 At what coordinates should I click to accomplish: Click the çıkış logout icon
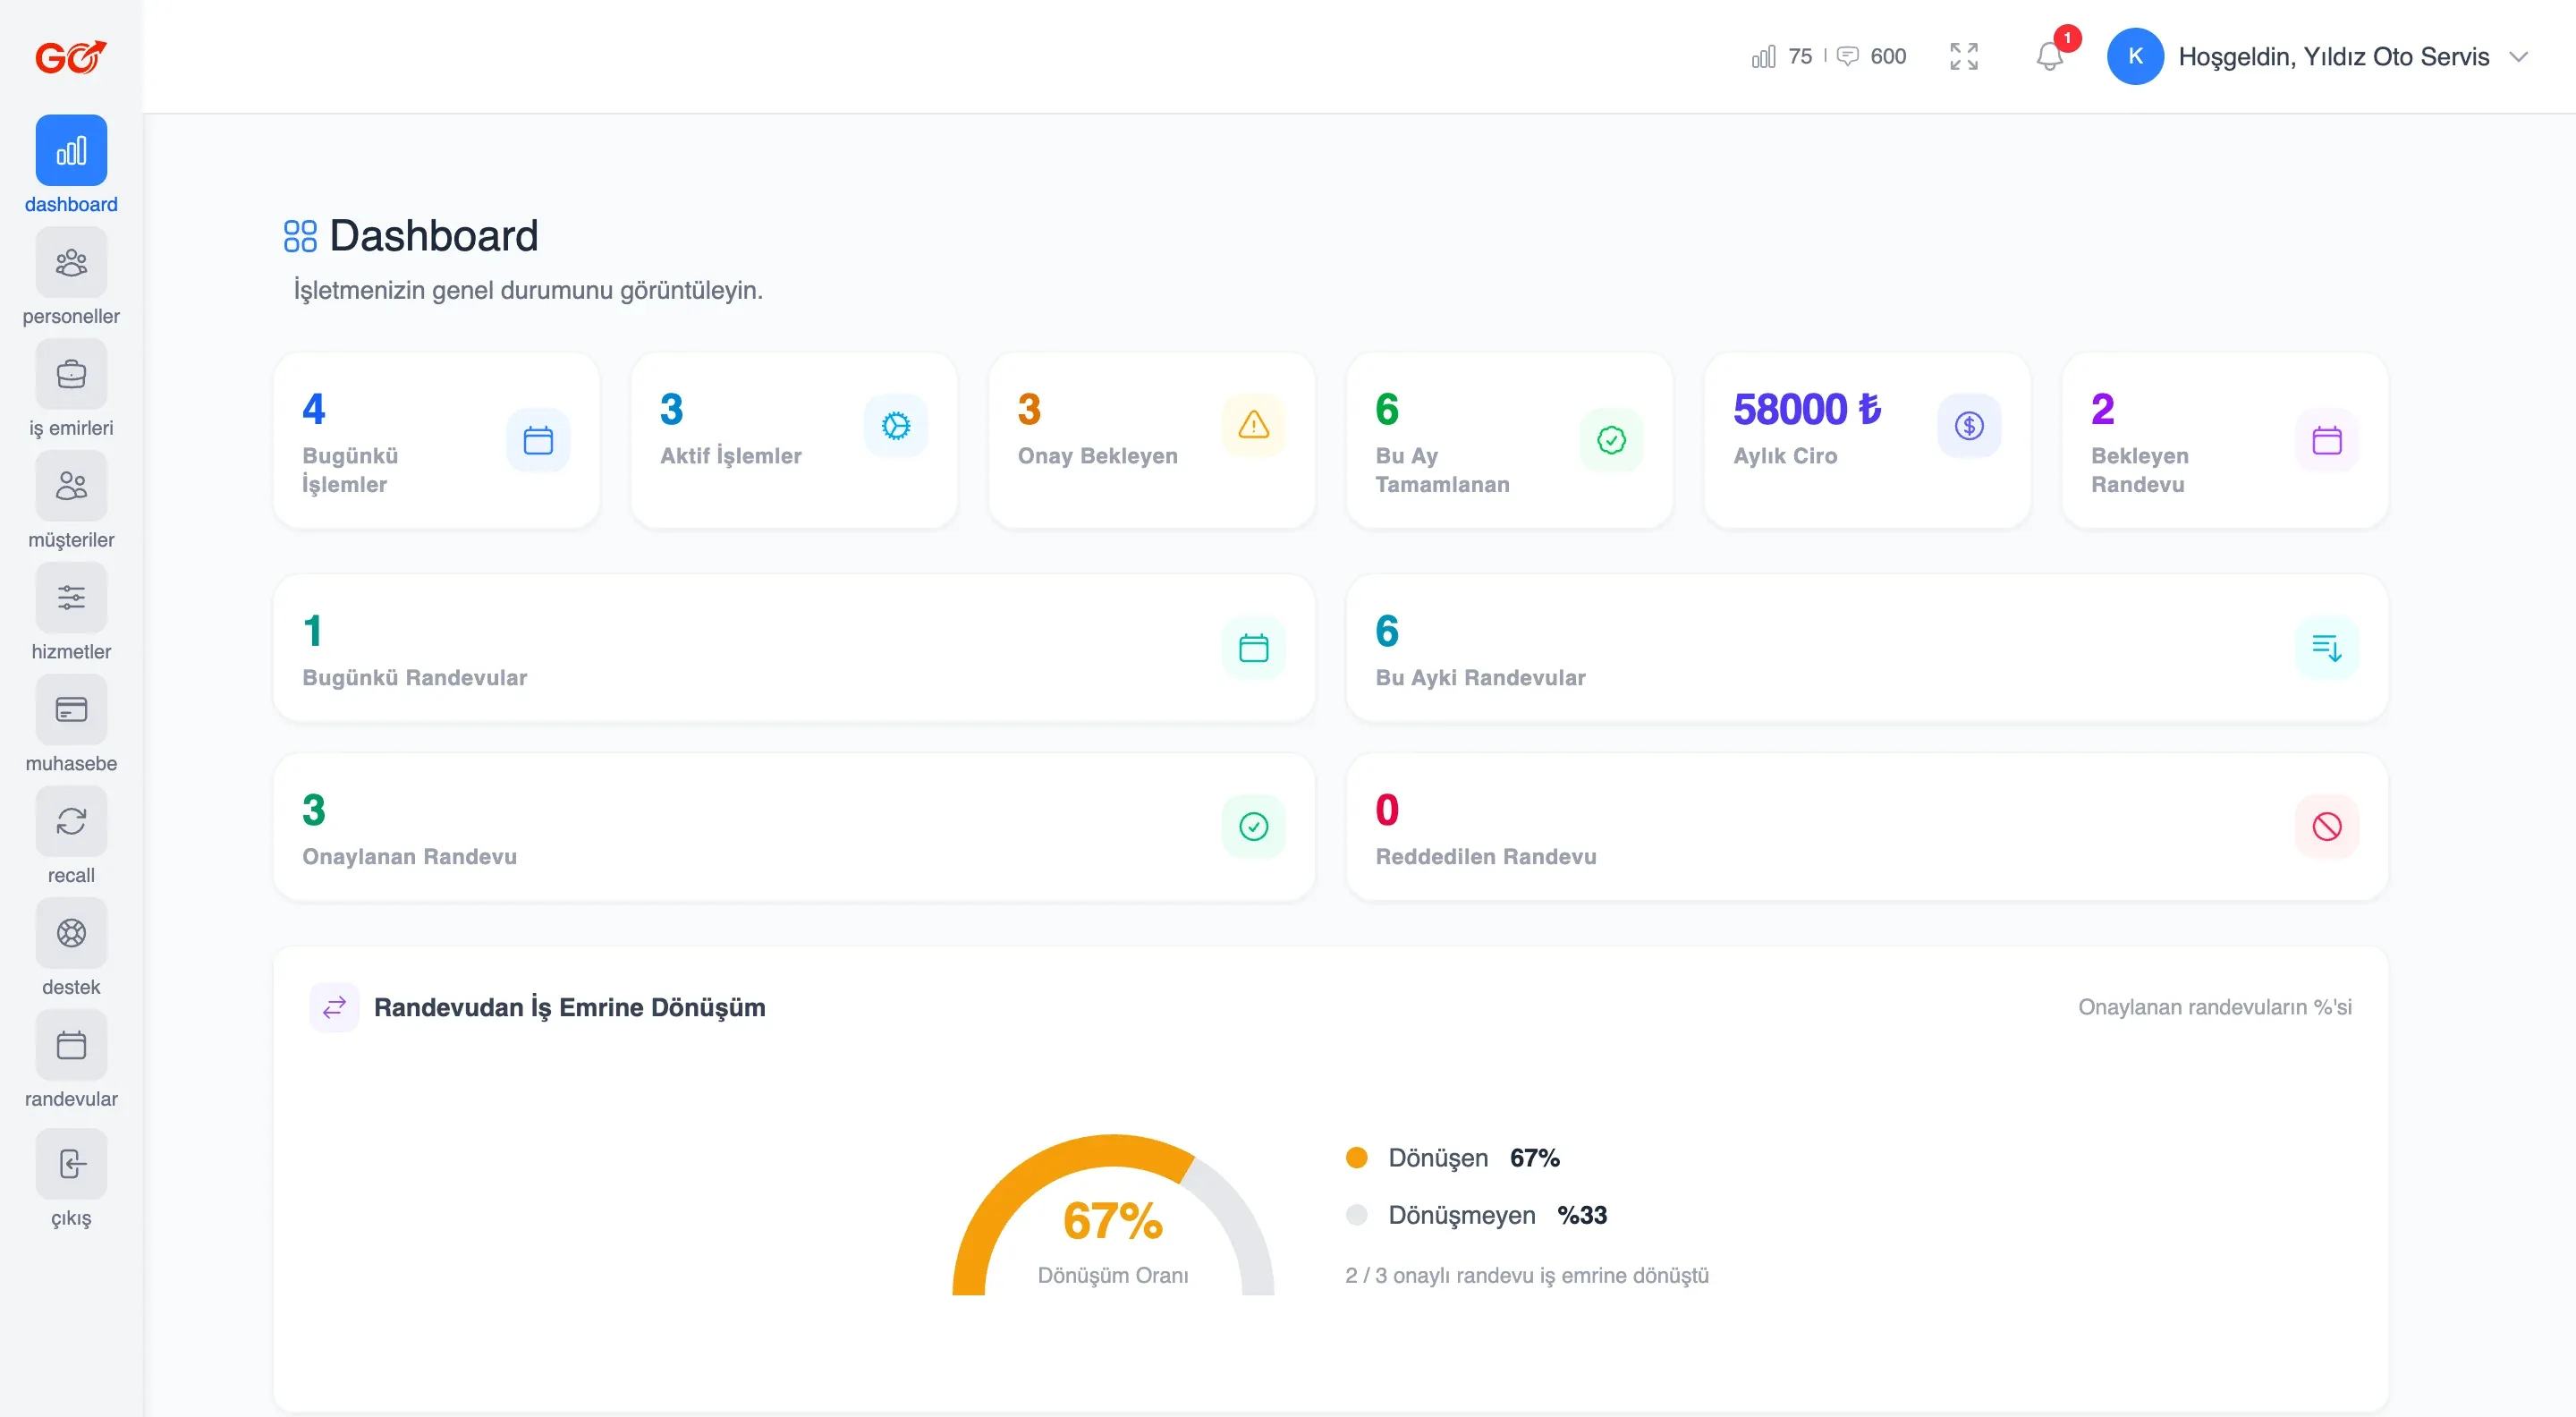(71, 1165)
